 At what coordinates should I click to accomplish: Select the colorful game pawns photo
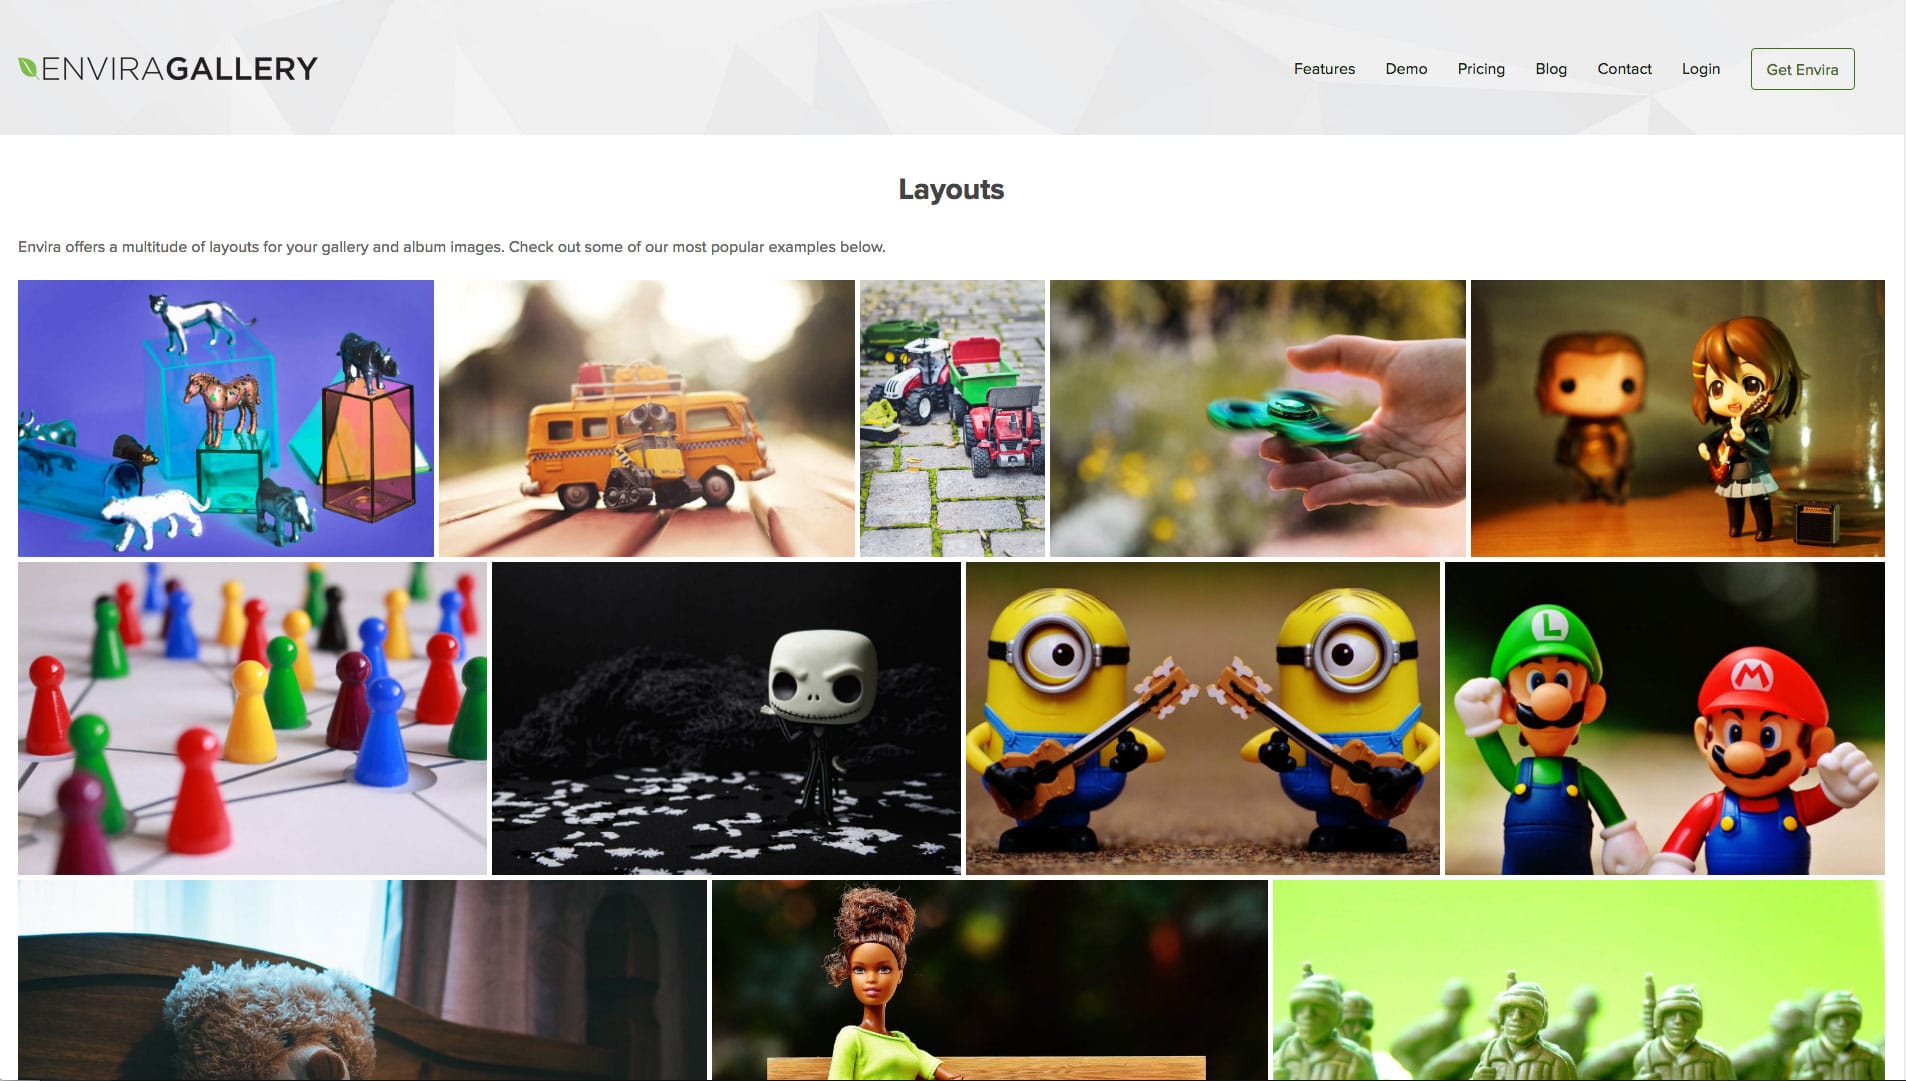tap(252, 718)
